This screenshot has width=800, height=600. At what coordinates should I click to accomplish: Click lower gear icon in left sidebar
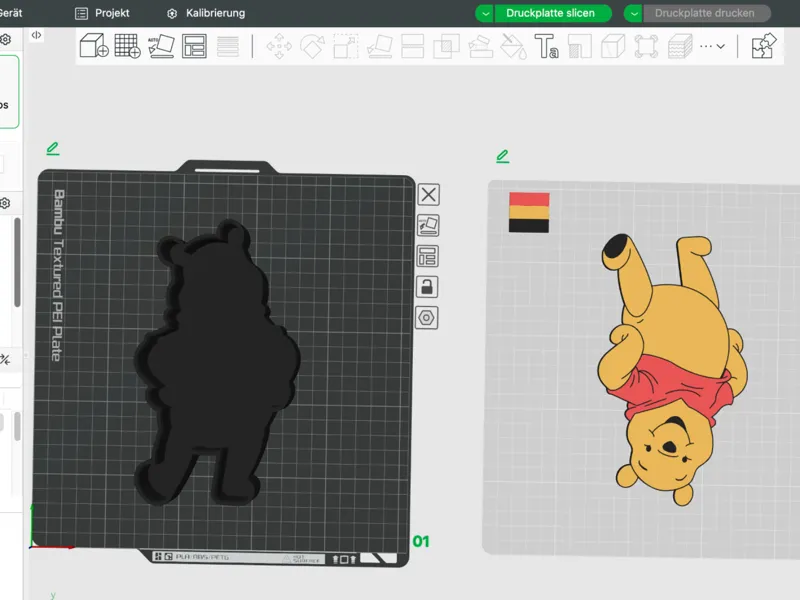(x=5, y=204)
